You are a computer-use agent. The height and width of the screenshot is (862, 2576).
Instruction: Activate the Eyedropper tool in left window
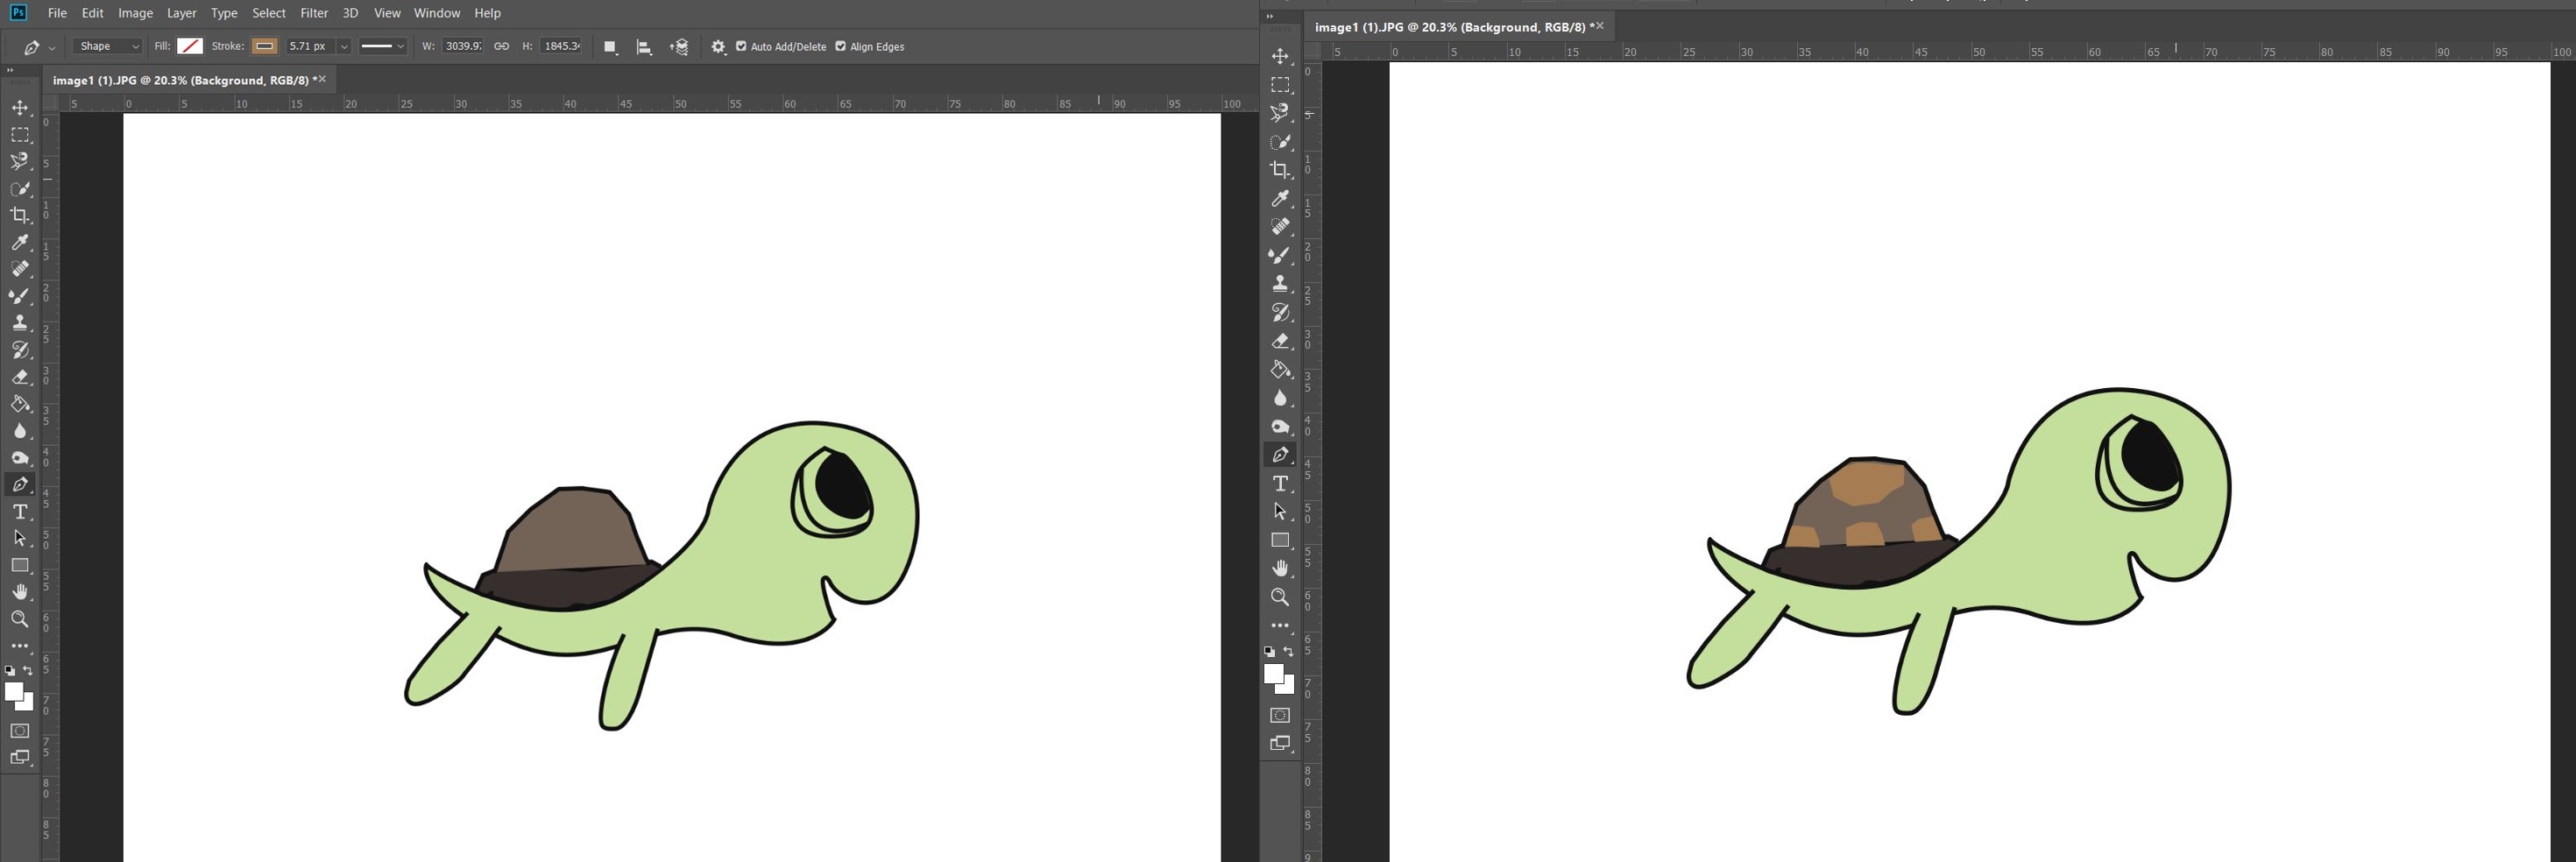point(20,242)
